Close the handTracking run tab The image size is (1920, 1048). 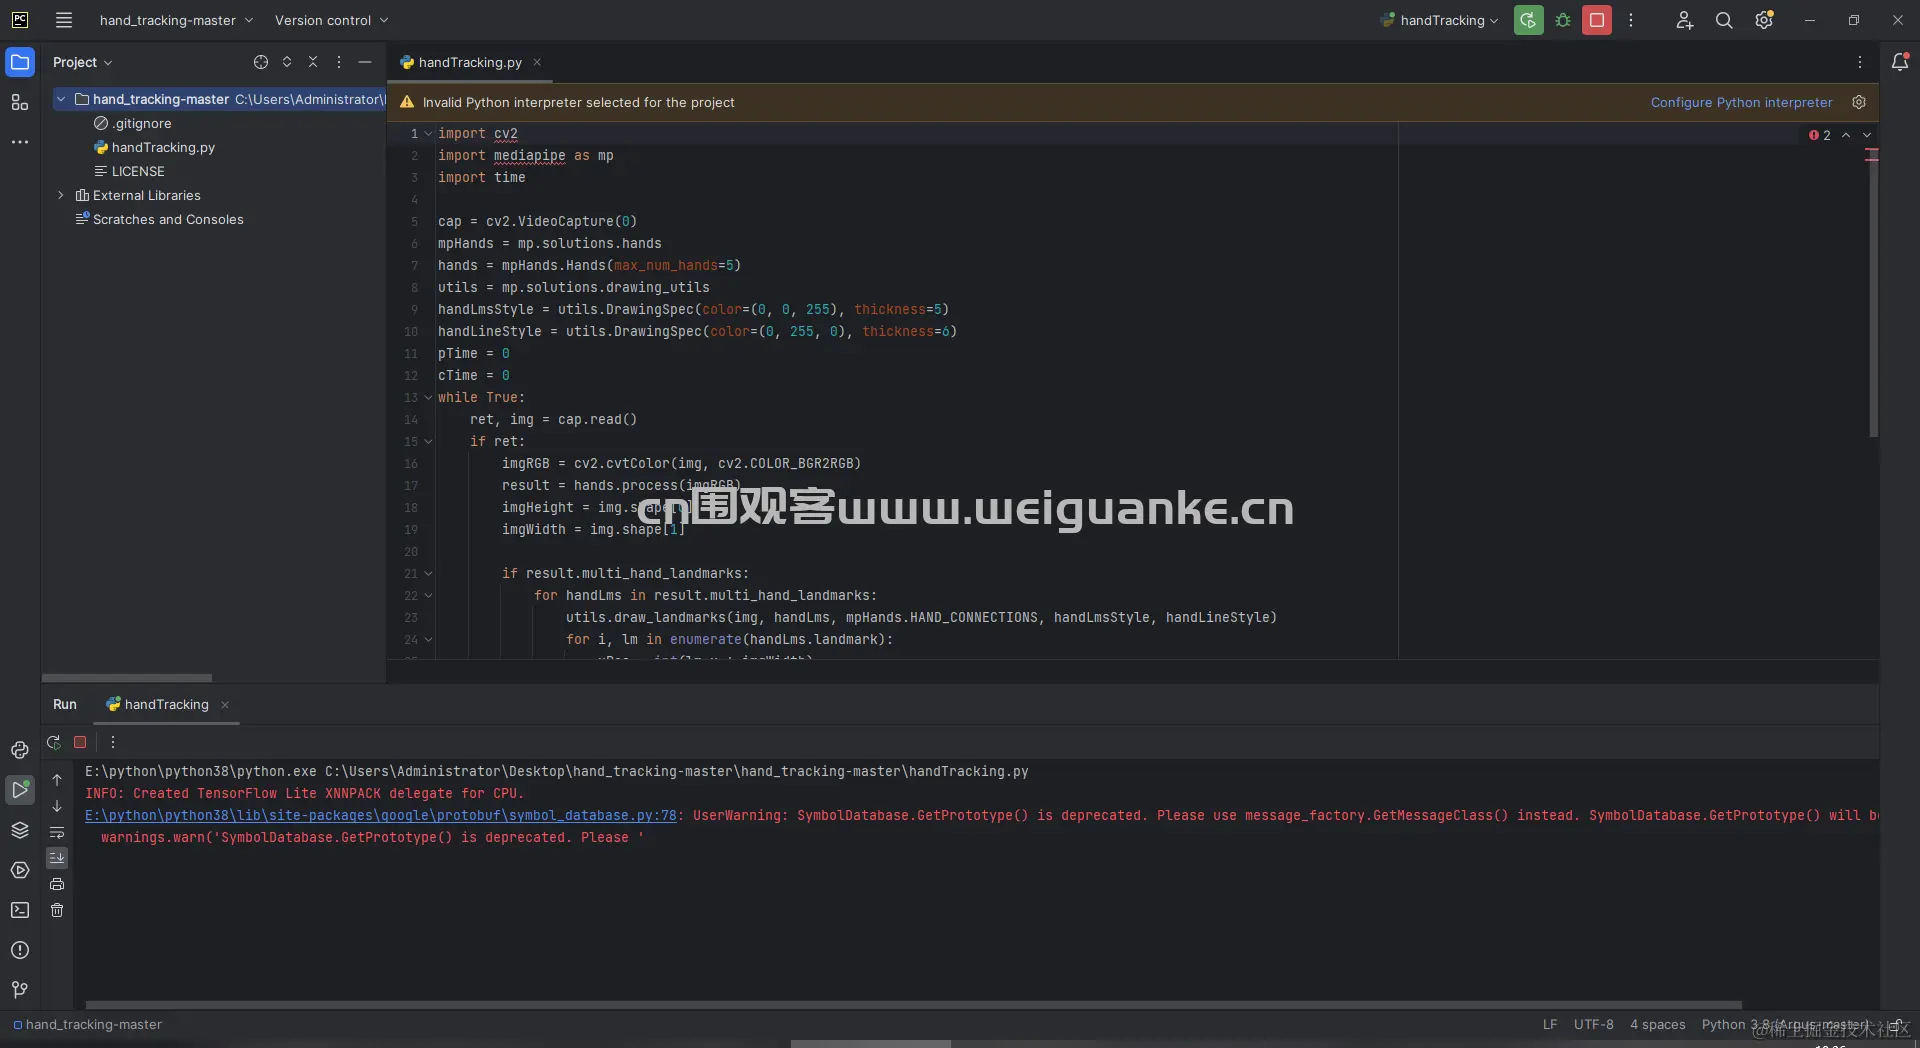coord(225,704)
